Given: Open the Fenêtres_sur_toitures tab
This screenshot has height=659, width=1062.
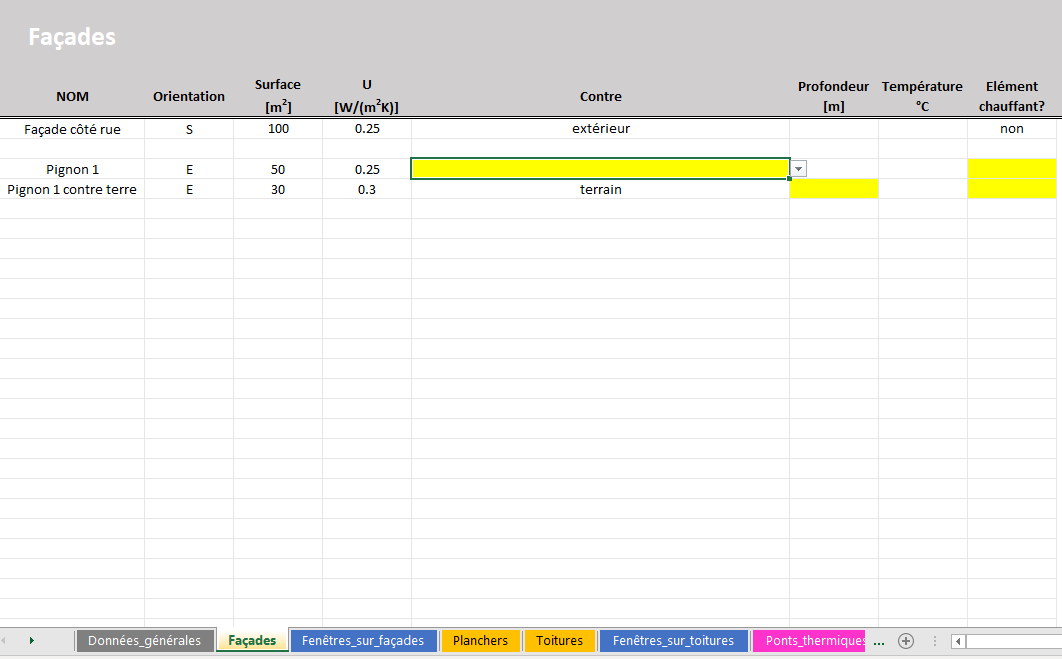Looking at the screenshot, I should coord(673,641).
